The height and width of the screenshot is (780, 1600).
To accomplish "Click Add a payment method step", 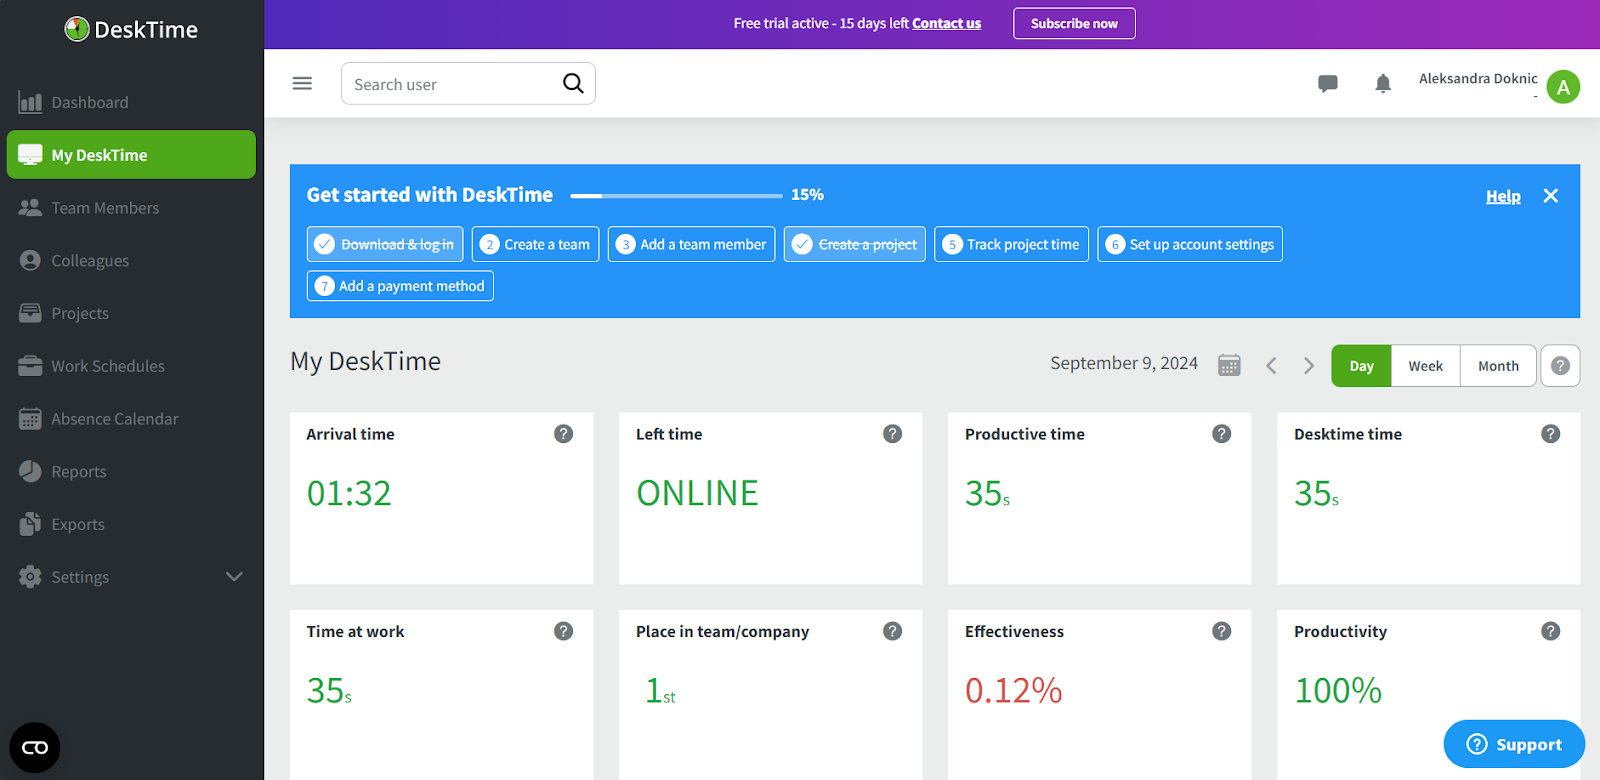I will 400,286.
